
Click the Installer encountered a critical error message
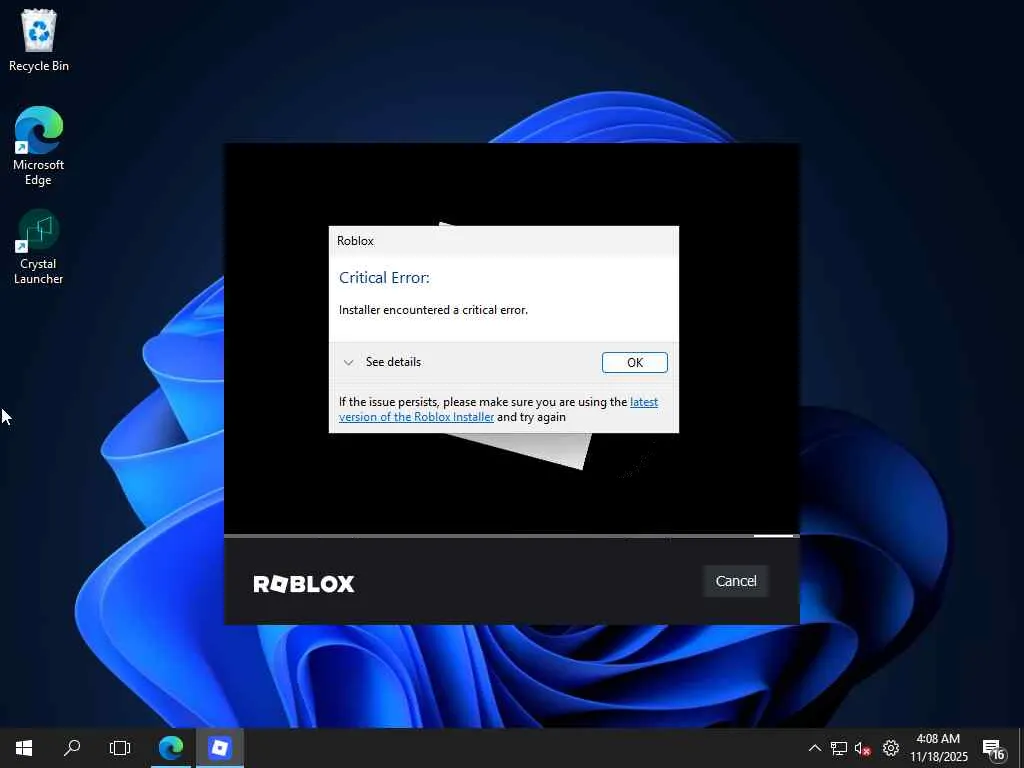click(x=433, y=310)
